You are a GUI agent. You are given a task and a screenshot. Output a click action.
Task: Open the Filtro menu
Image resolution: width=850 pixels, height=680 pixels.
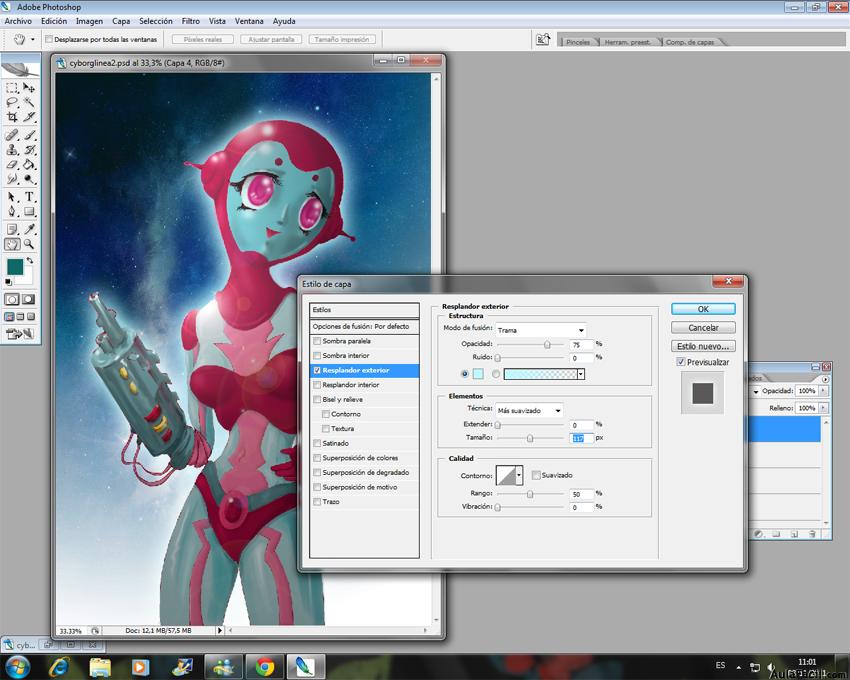coord(190,21)
